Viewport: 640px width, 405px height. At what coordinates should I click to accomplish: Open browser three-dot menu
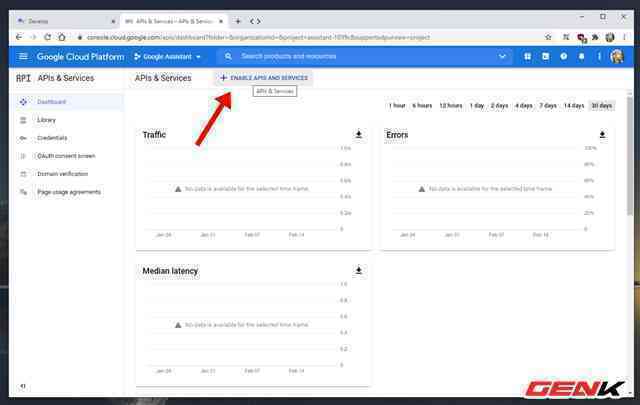tap(624, 37)
